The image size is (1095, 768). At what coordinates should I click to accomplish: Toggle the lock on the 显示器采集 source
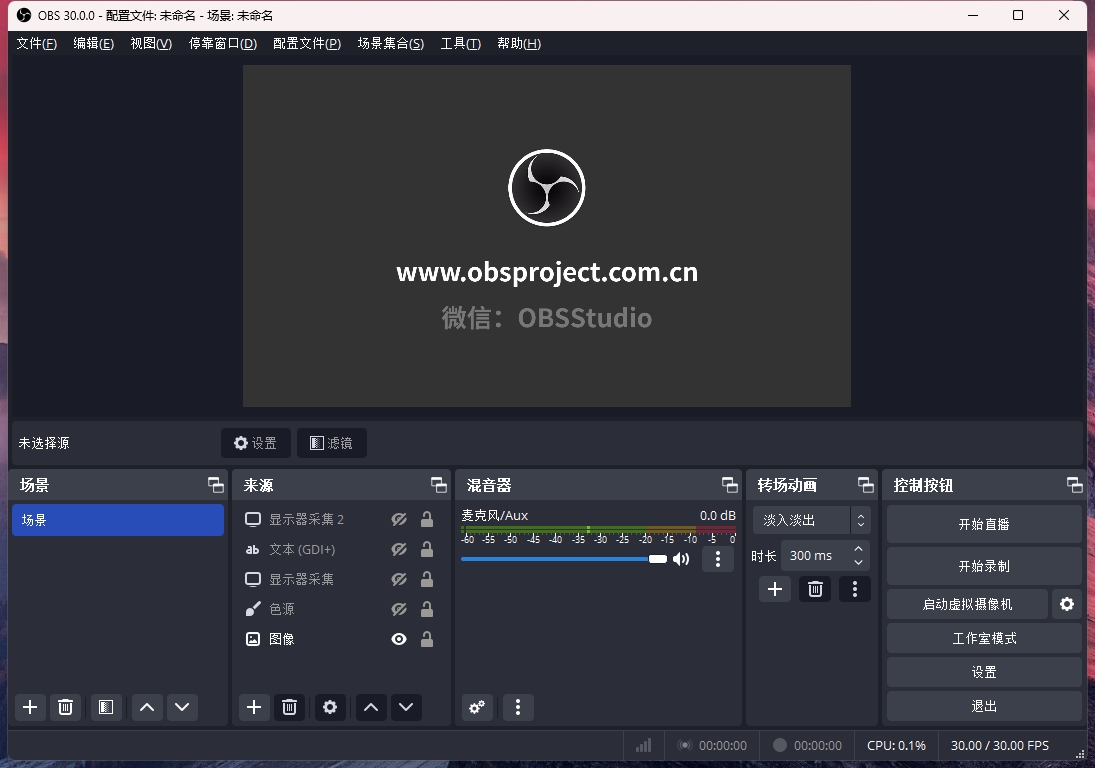[x=427, y=579]
